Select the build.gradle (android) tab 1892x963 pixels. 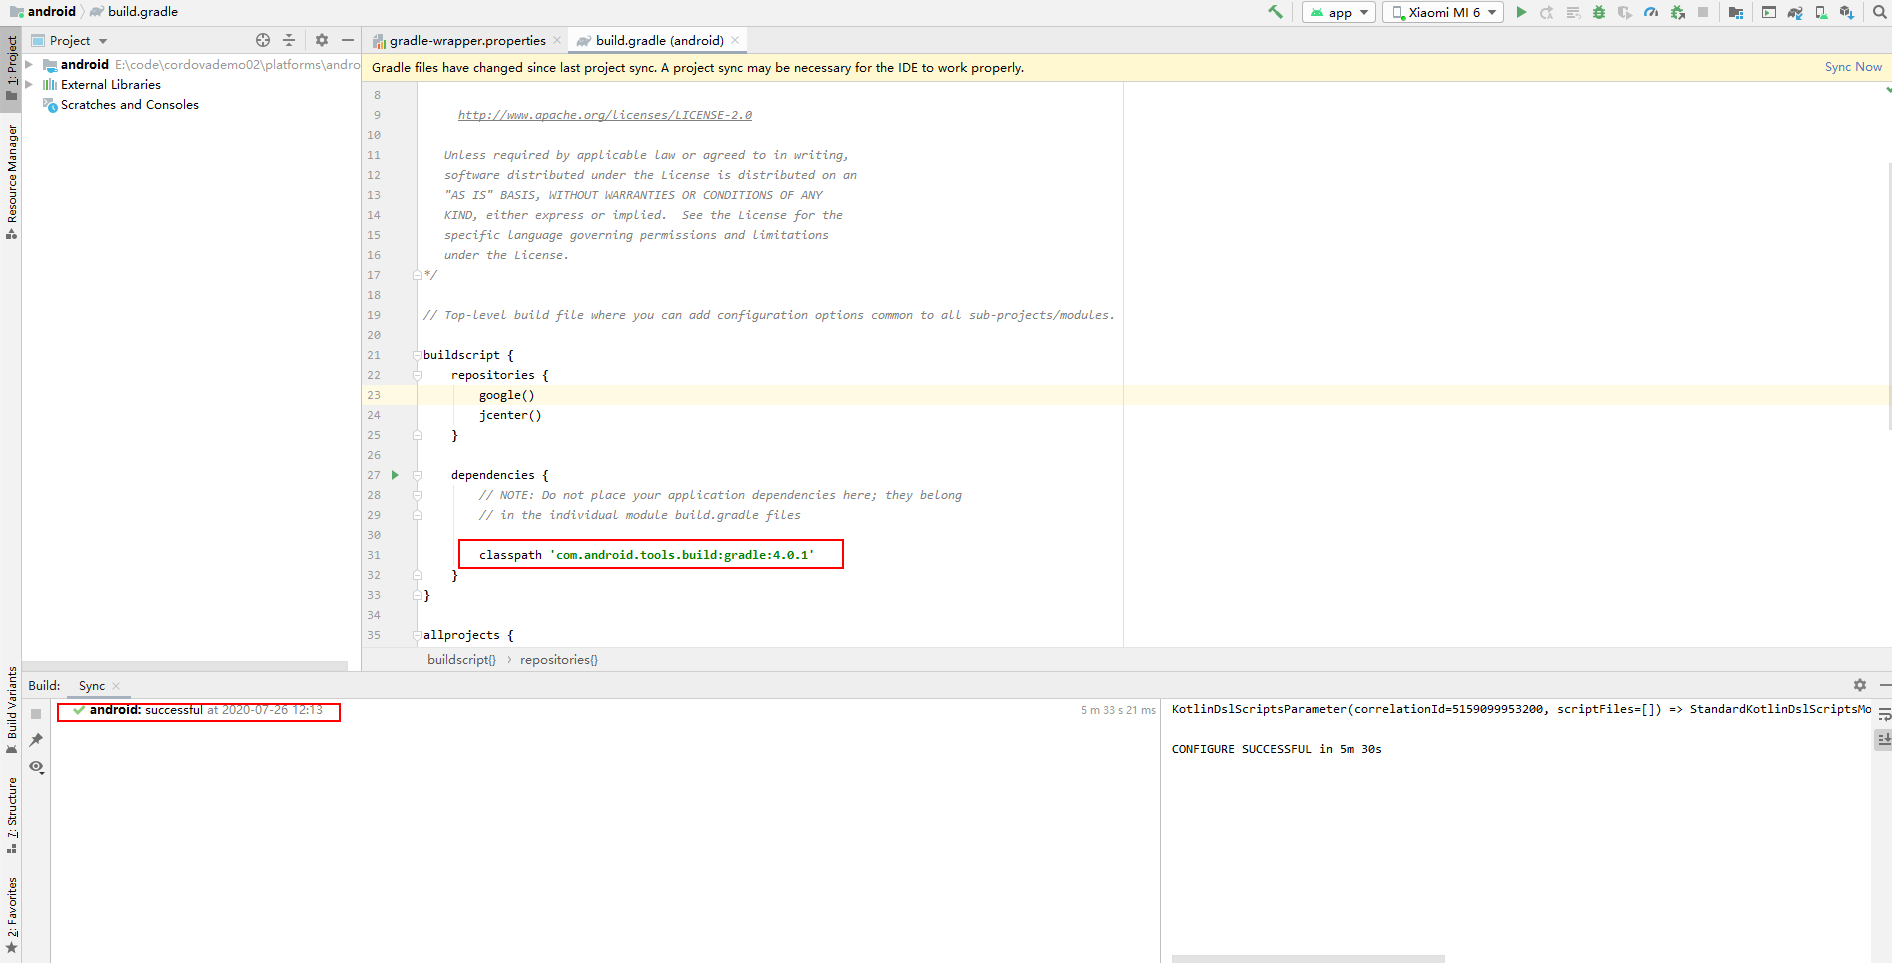pos(659,41)
